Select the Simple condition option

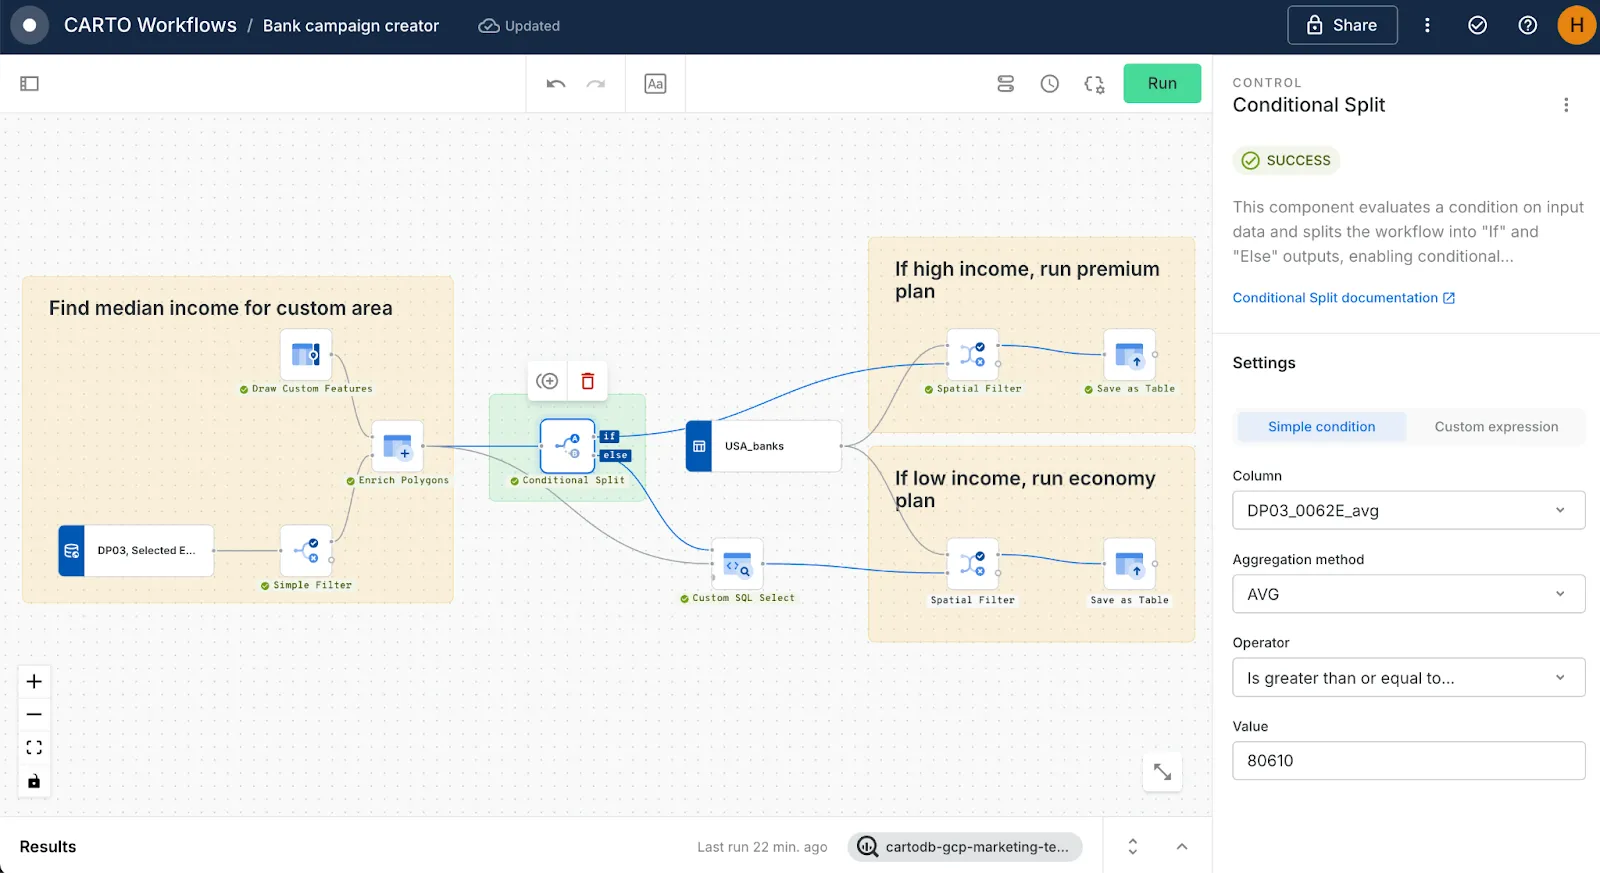point(1321,427)
